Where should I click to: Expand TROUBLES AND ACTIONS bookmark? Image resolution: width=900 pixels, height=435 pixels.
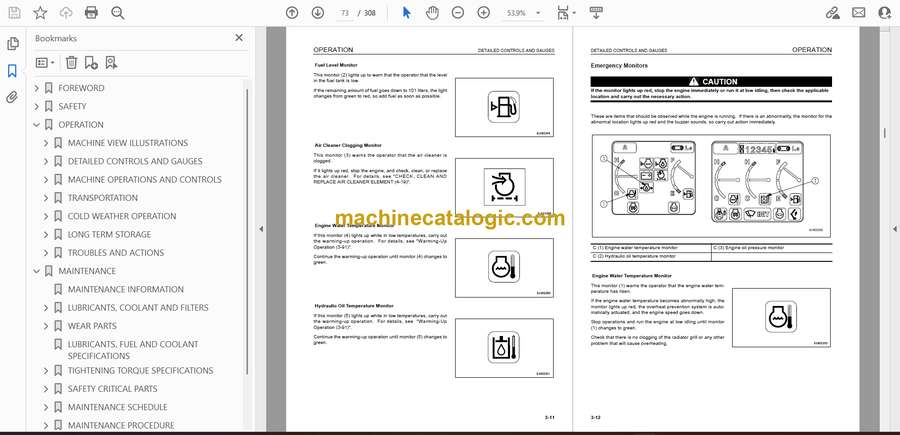click(x=46, y=253)
